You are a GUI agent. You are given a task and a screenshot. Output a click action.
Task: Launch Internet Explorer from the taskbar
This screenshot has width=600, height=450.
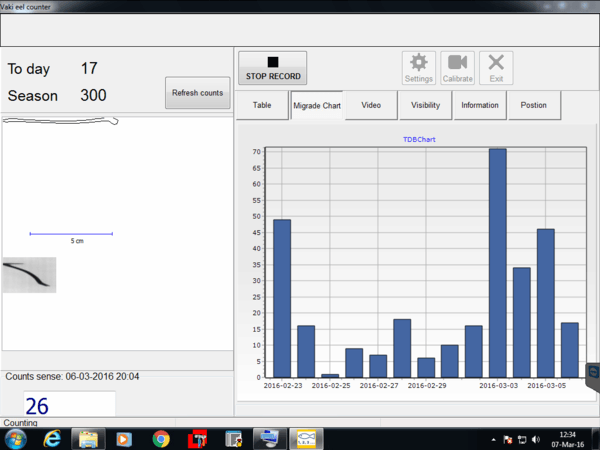[52, 439]
